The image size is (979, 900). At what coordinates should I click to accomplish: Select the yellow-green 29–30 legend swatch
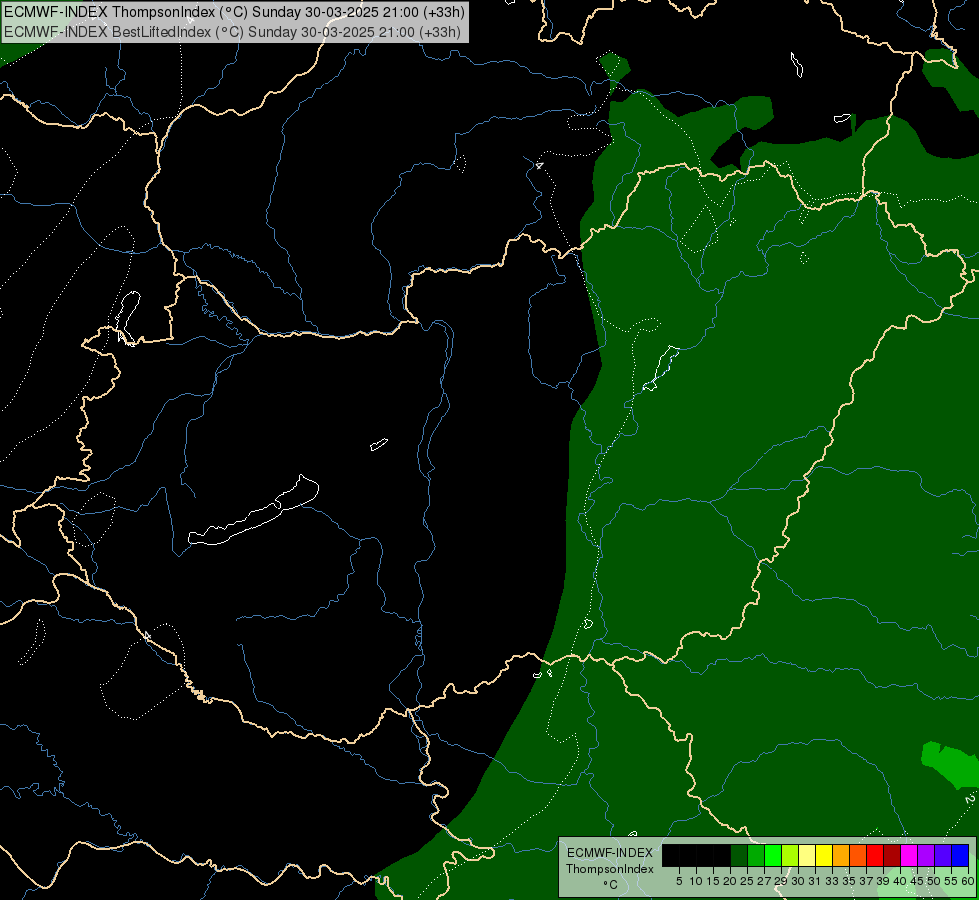[790, 855]
